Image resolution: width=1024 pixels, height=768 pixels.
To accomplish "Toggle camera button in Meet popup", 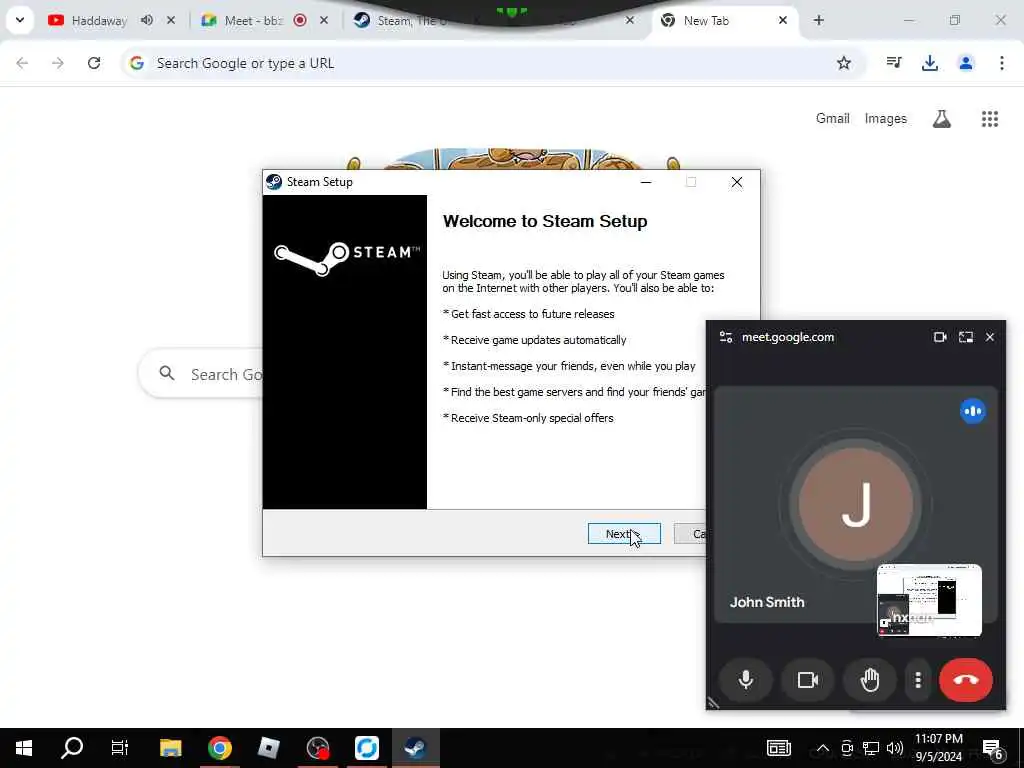I will click(808, 680).
